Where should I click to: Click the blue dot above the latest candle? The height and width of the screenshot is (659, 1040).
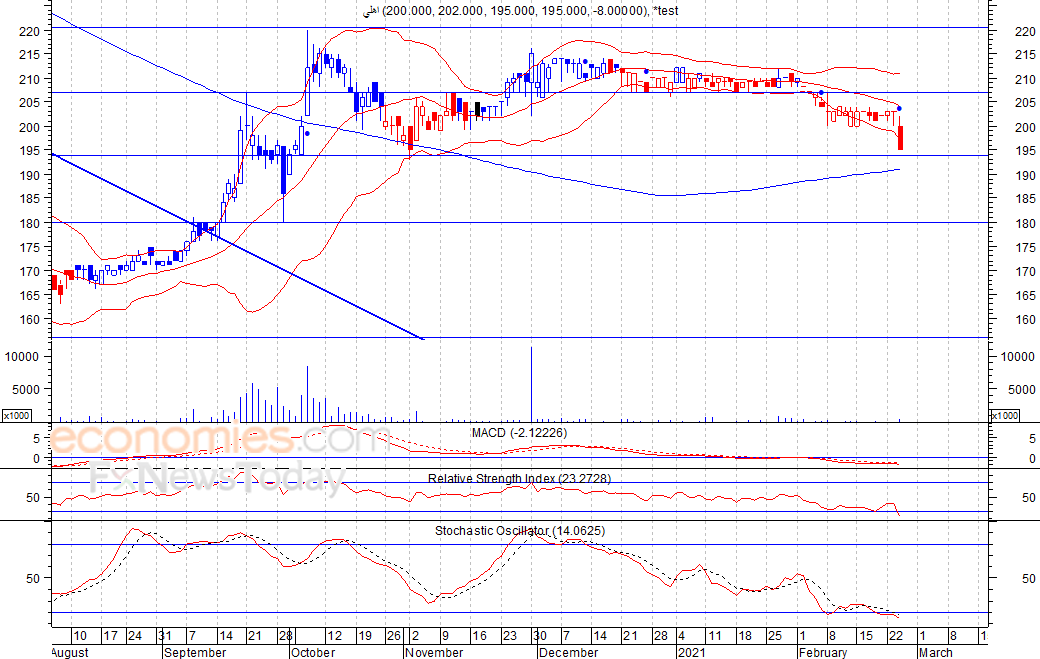(900, 108)
